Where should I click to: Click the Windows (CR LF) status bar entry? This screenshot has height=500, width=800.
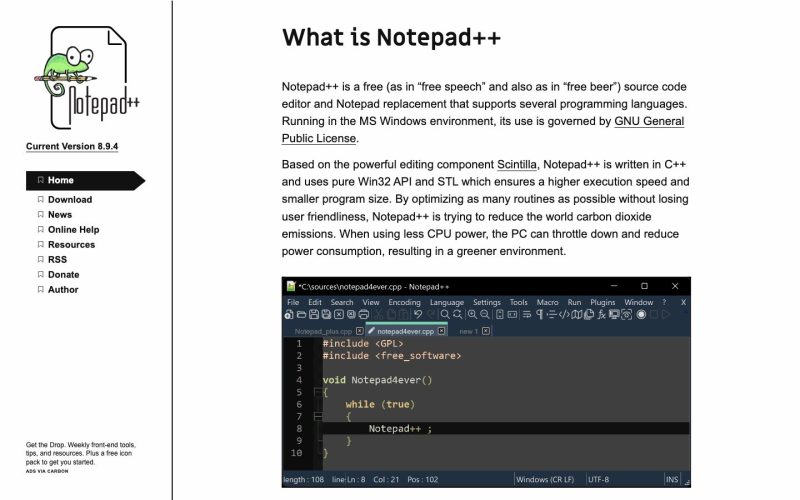pyautogui.click(x=545, y=480)
